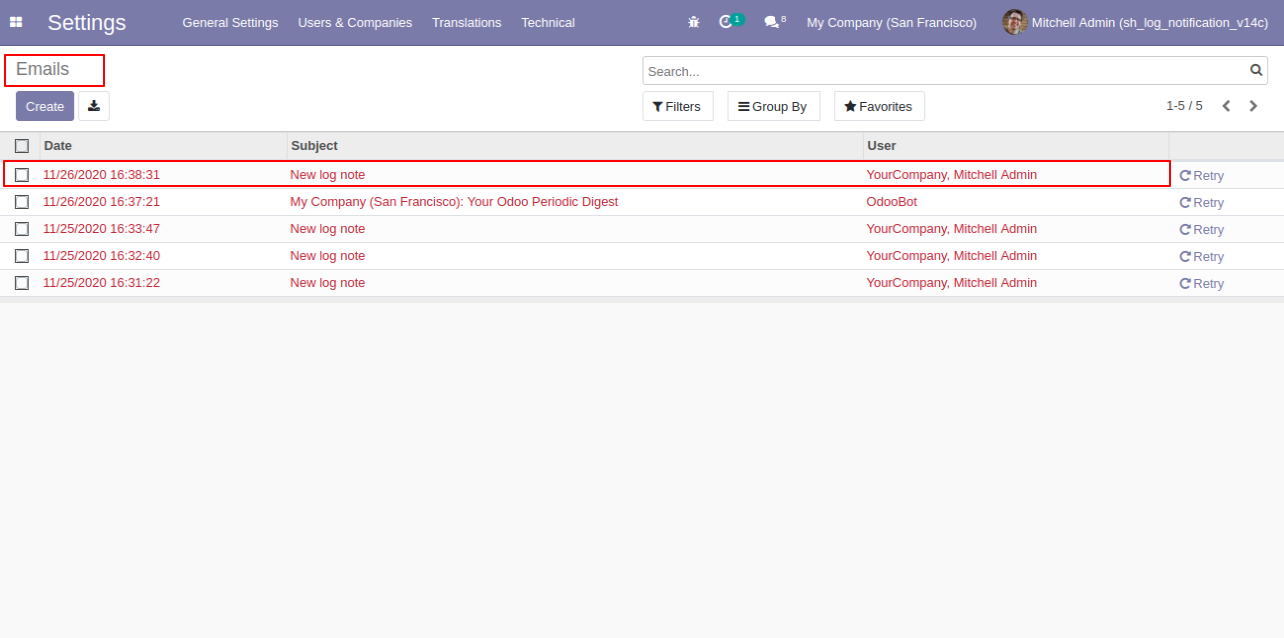Click the 1-5 / 5 pager counter

coord(1184,106)
